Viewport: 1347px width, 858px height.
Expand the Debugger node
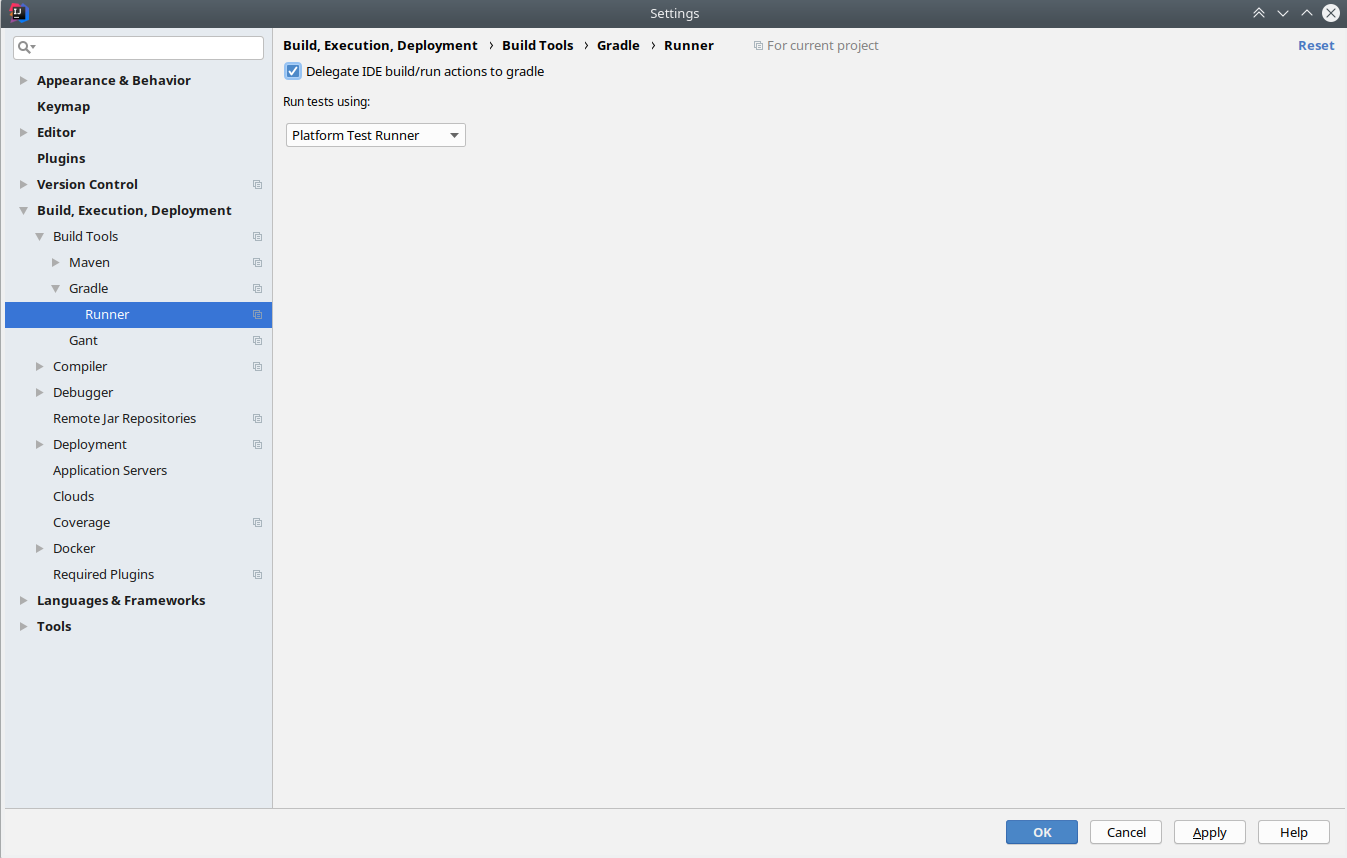point(39,393)
